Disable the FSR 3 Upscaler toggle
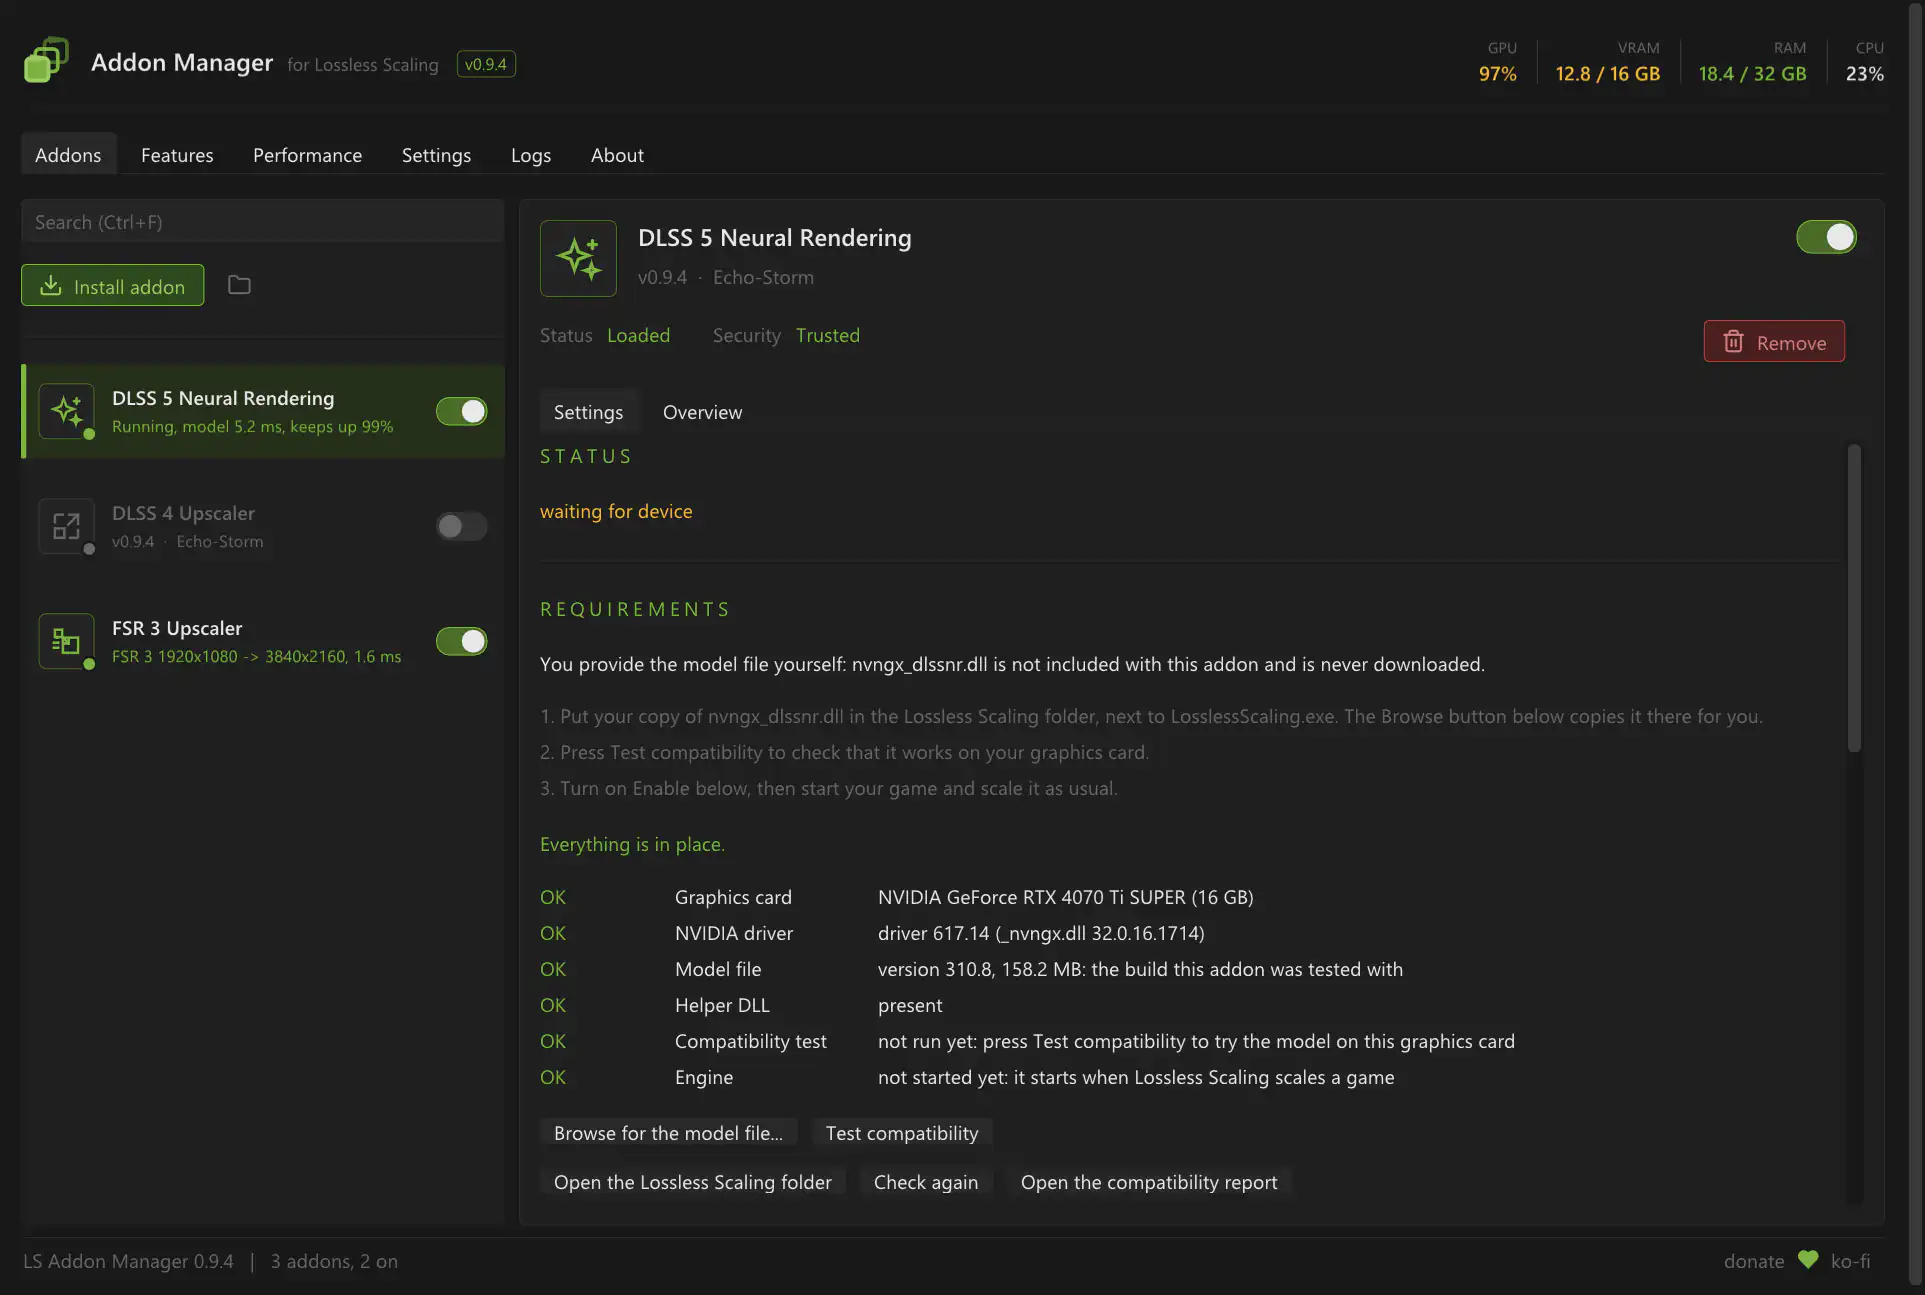Screen dimensions: 1925x1295 461,641
